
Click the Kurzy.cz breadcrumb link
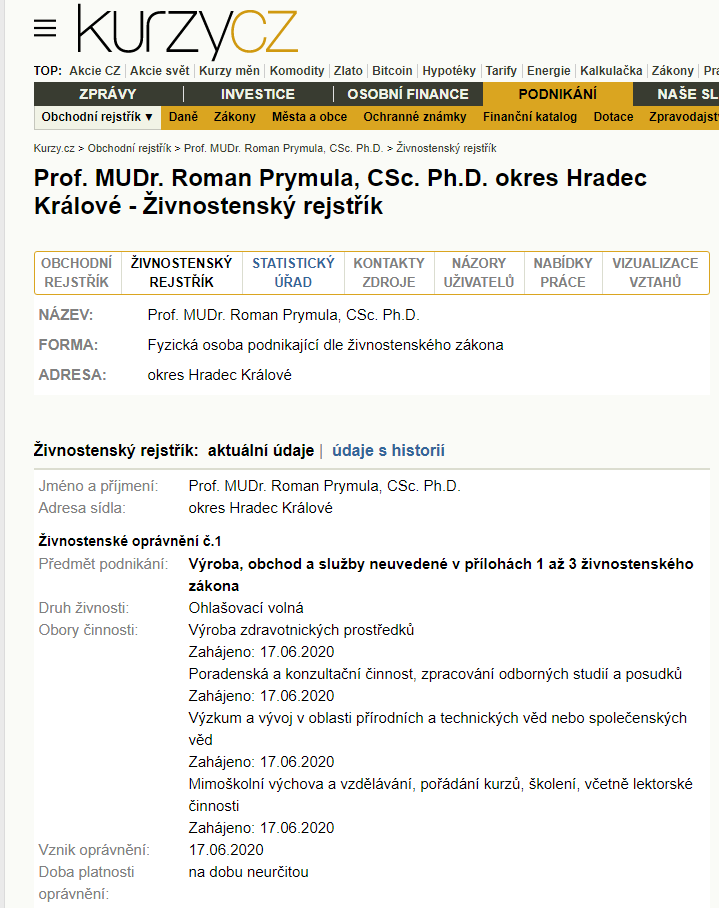(54, 148)
